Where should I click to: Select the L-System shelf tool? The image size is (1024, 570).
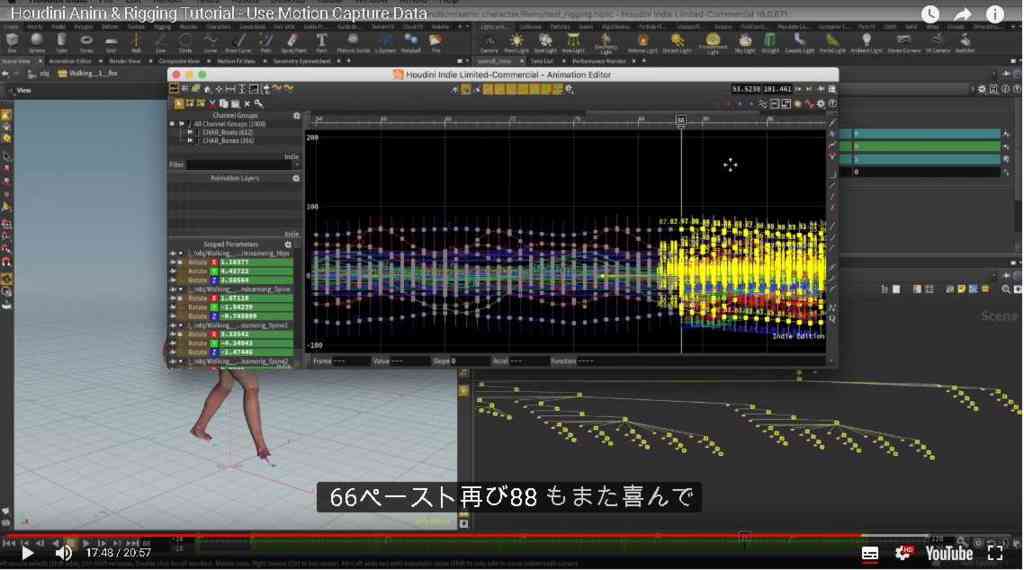tap(385, 42)
